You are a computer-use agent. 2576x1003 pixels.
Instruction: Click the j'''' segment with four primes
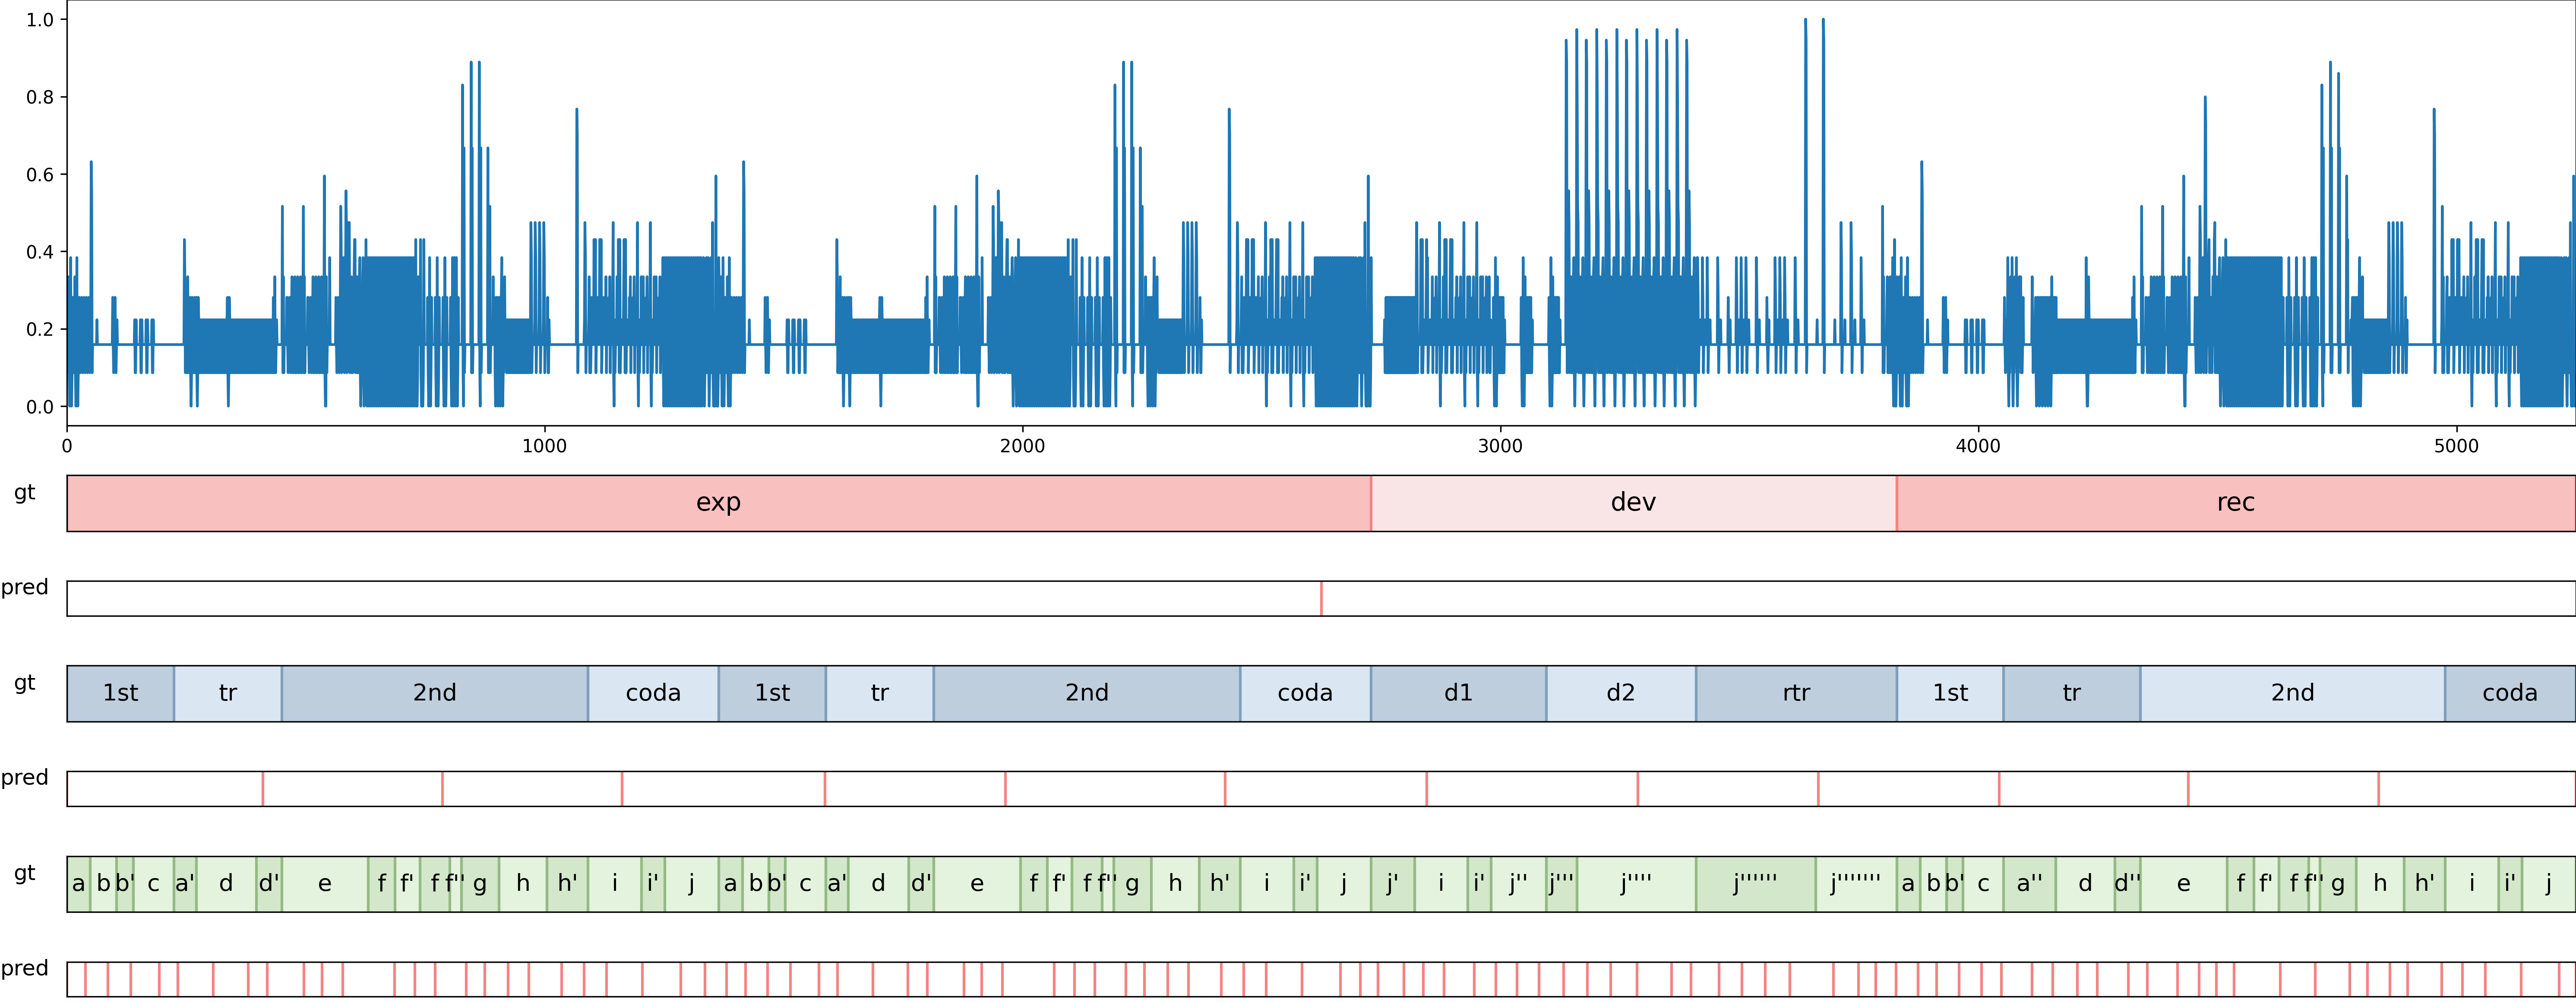1637,884
